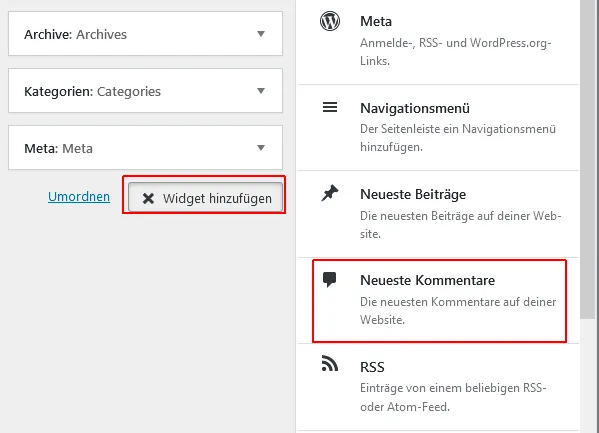The height and width of the screenshot is (433, 599).
Task: Expand the Archive: Archives widget arrow
Action: tap(261, 34)
